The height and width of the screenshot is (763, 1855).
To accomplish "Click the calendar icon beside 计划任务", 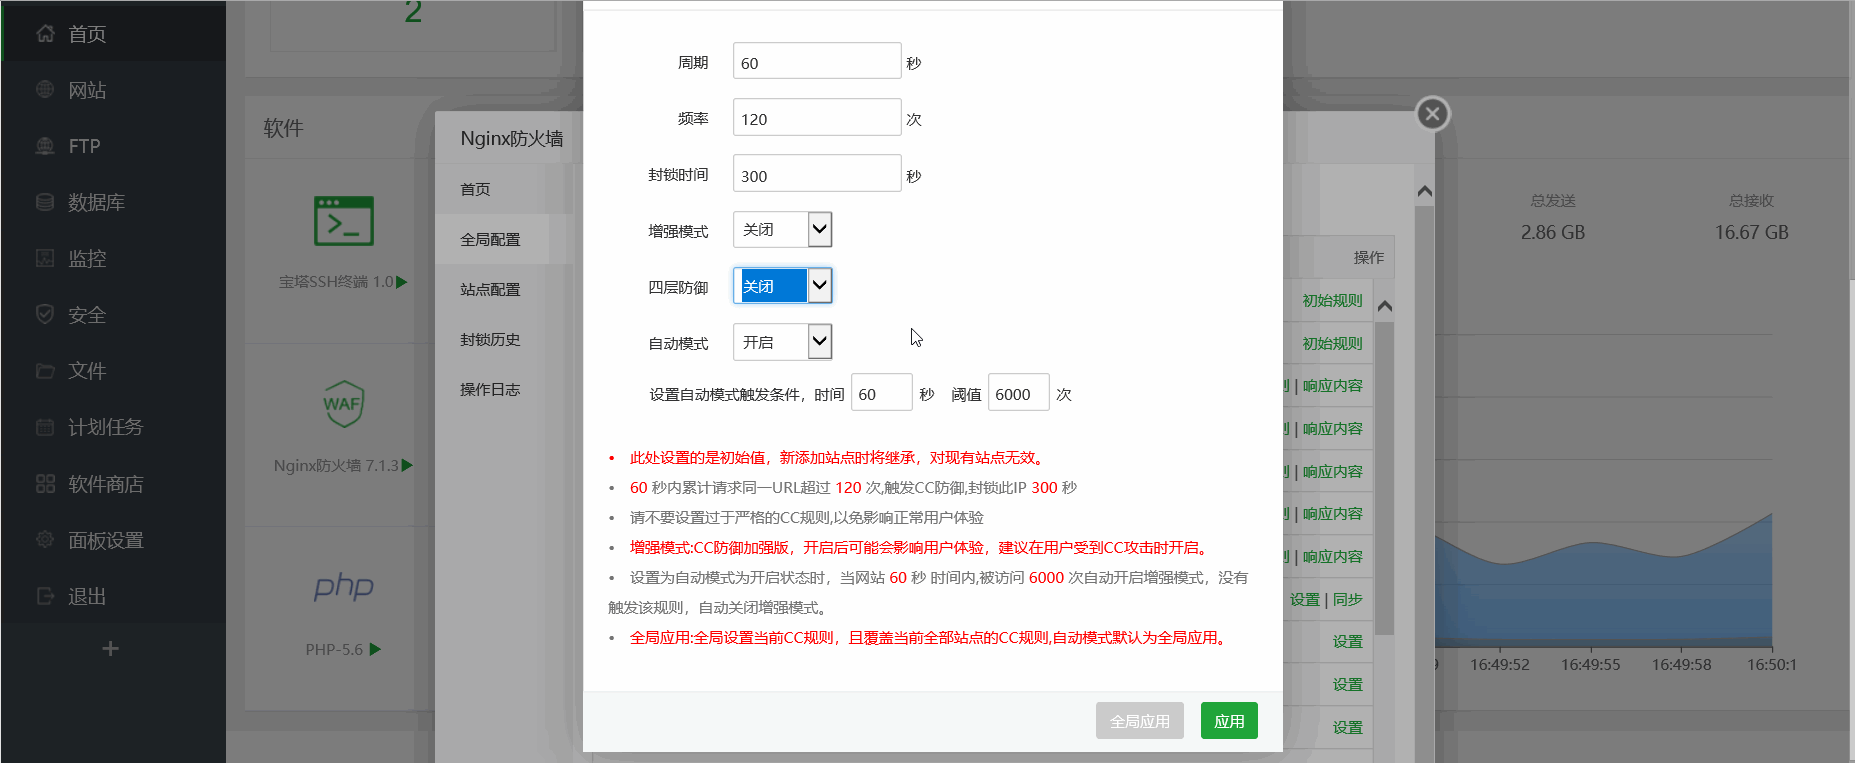I will click(x=45, y=427).
